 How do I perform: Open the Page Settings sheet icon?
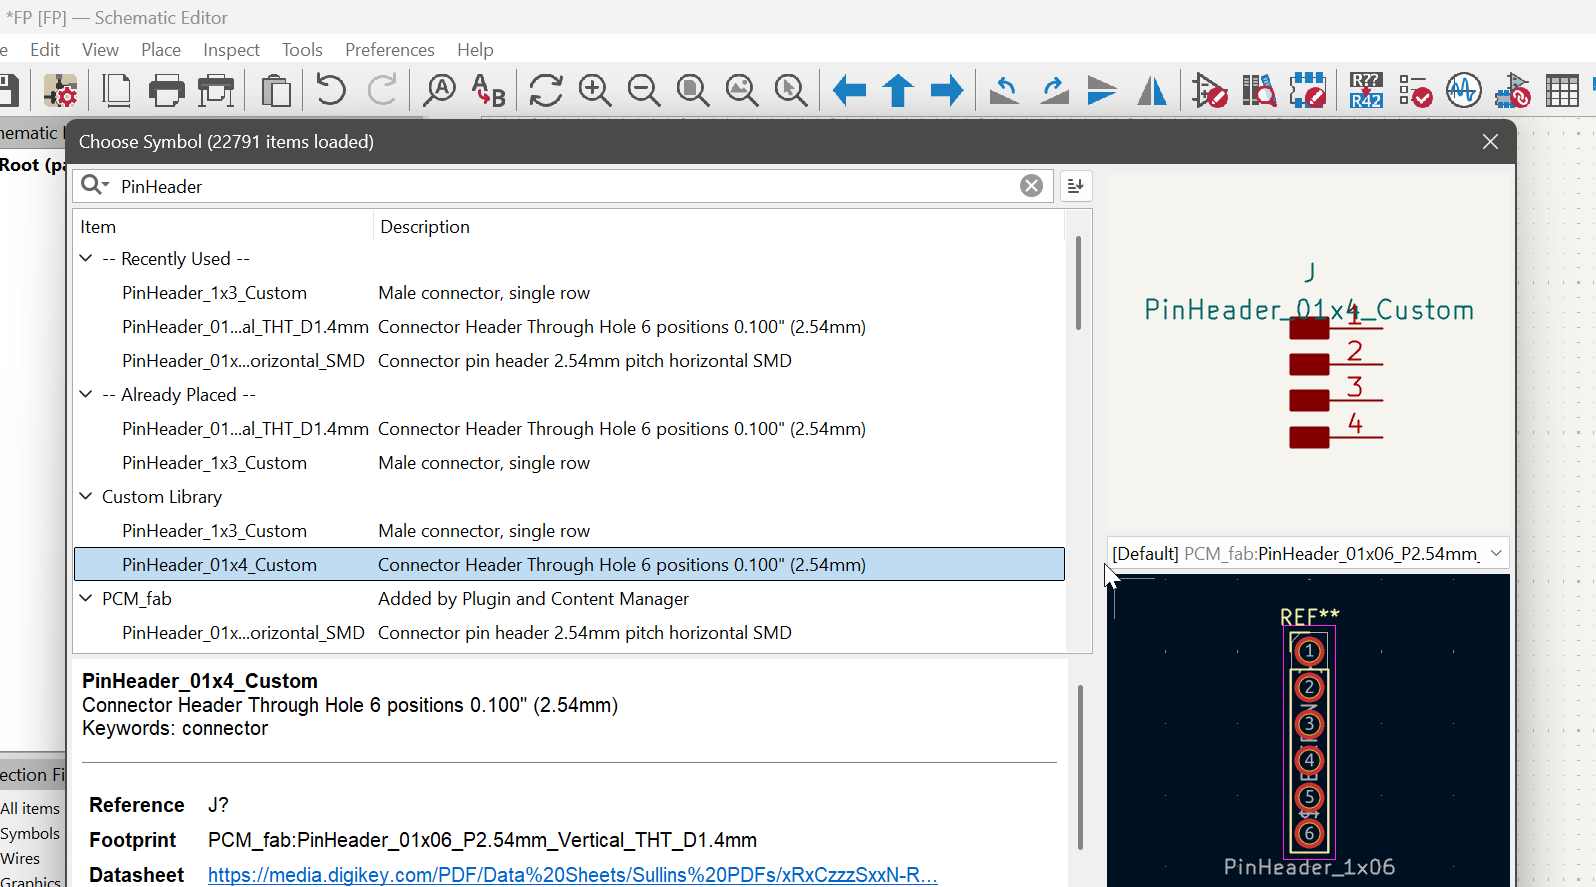pyautogui.click(x=117, y=91)
